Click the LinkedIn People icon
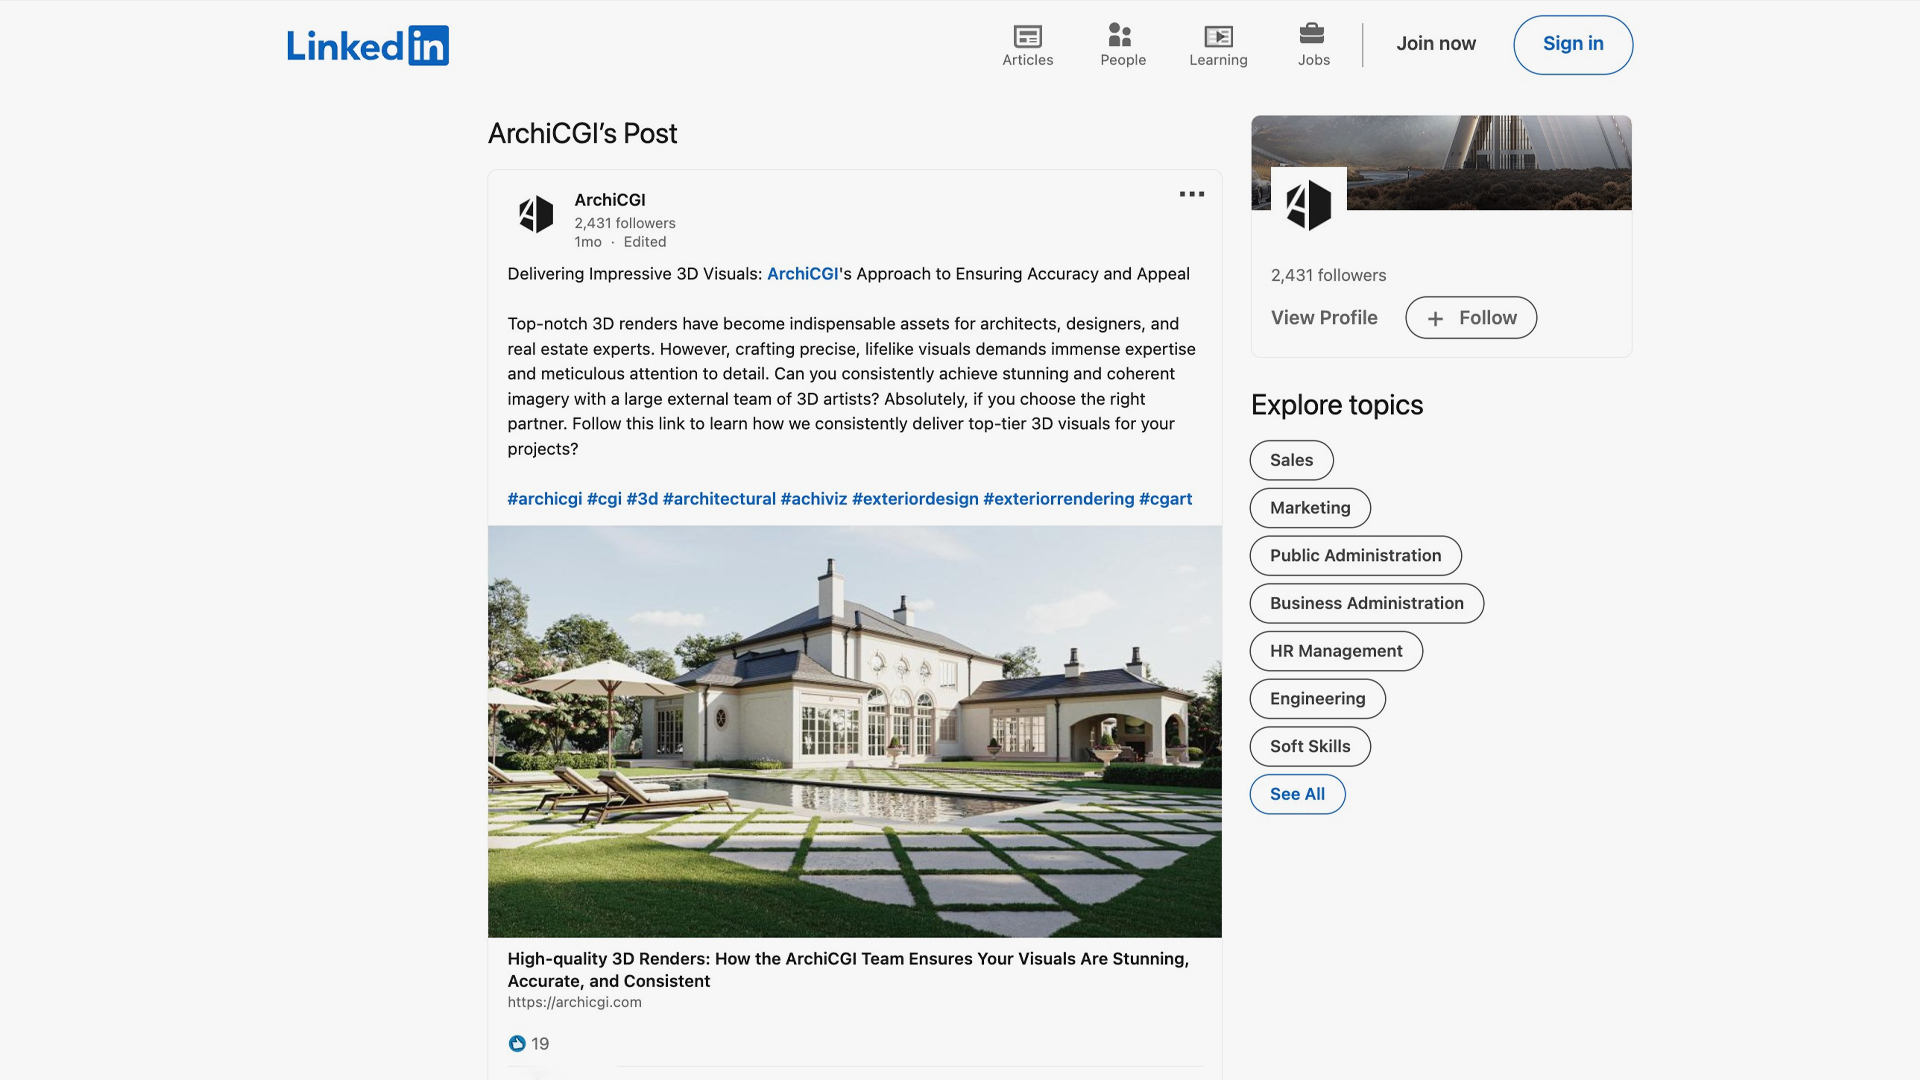This screenshot has width=1920, height=1080. (x=1120, y=34)
